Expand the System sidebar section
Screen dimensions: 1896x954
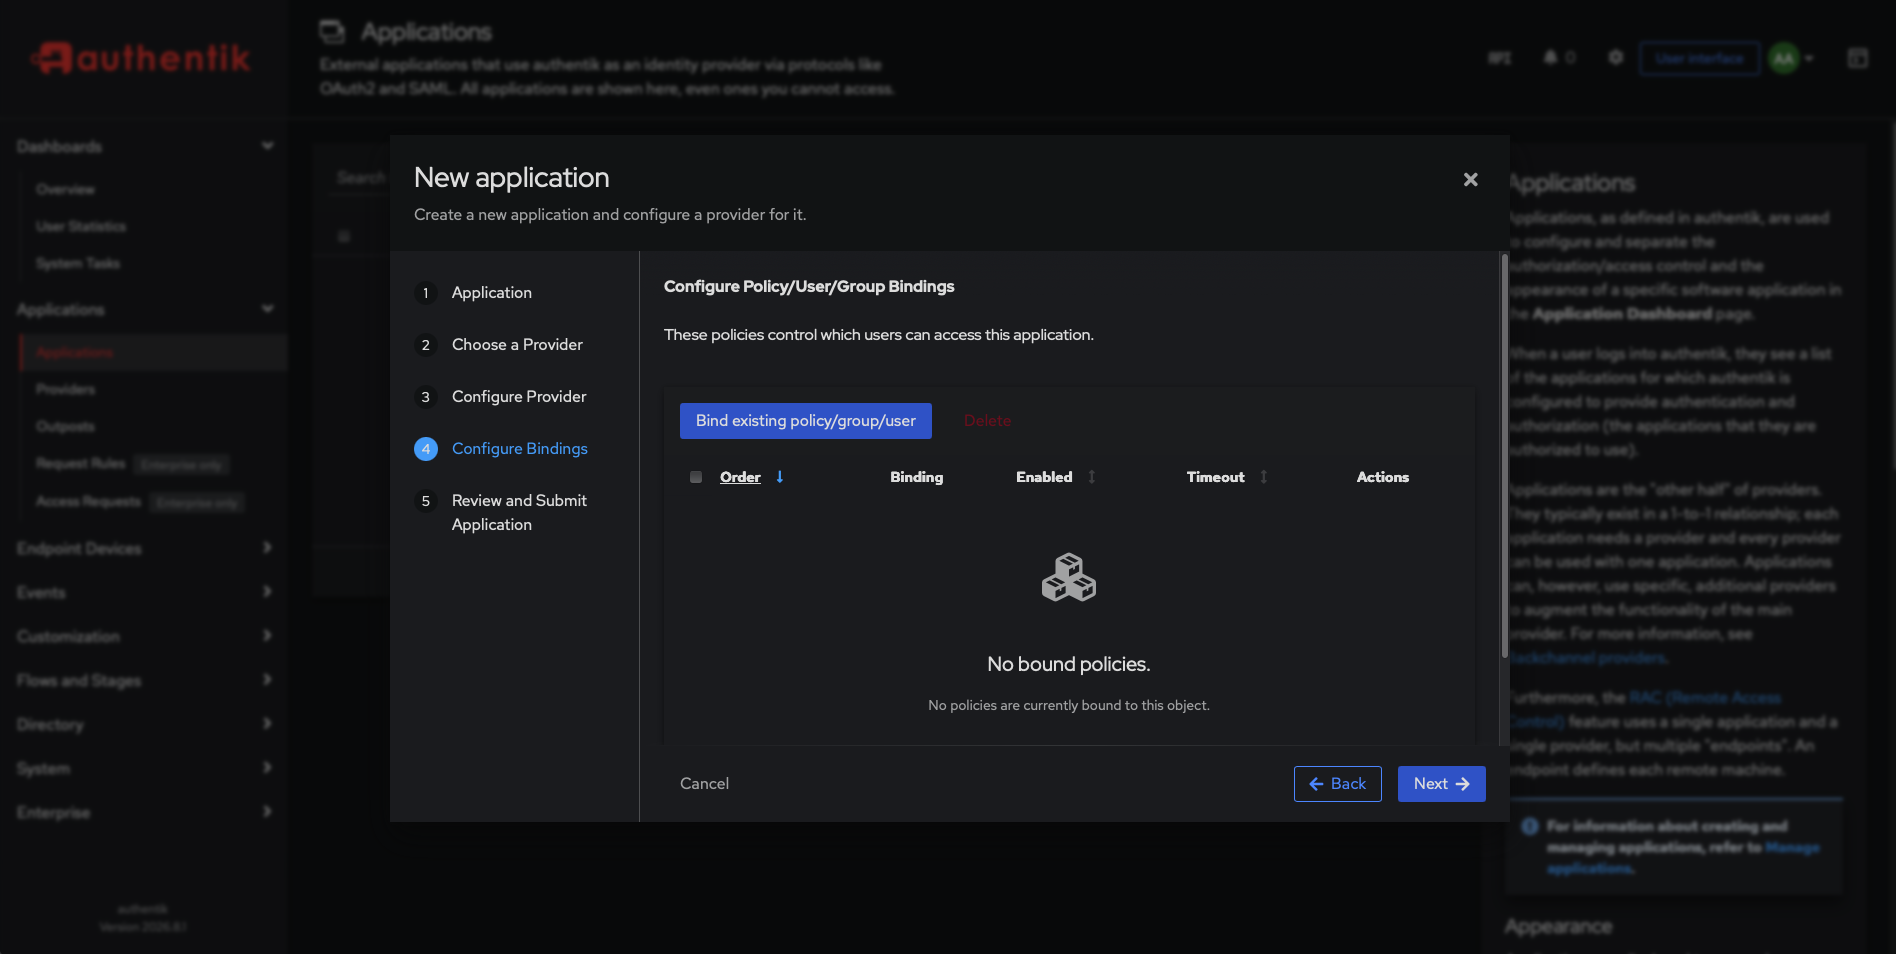point(144,769)
